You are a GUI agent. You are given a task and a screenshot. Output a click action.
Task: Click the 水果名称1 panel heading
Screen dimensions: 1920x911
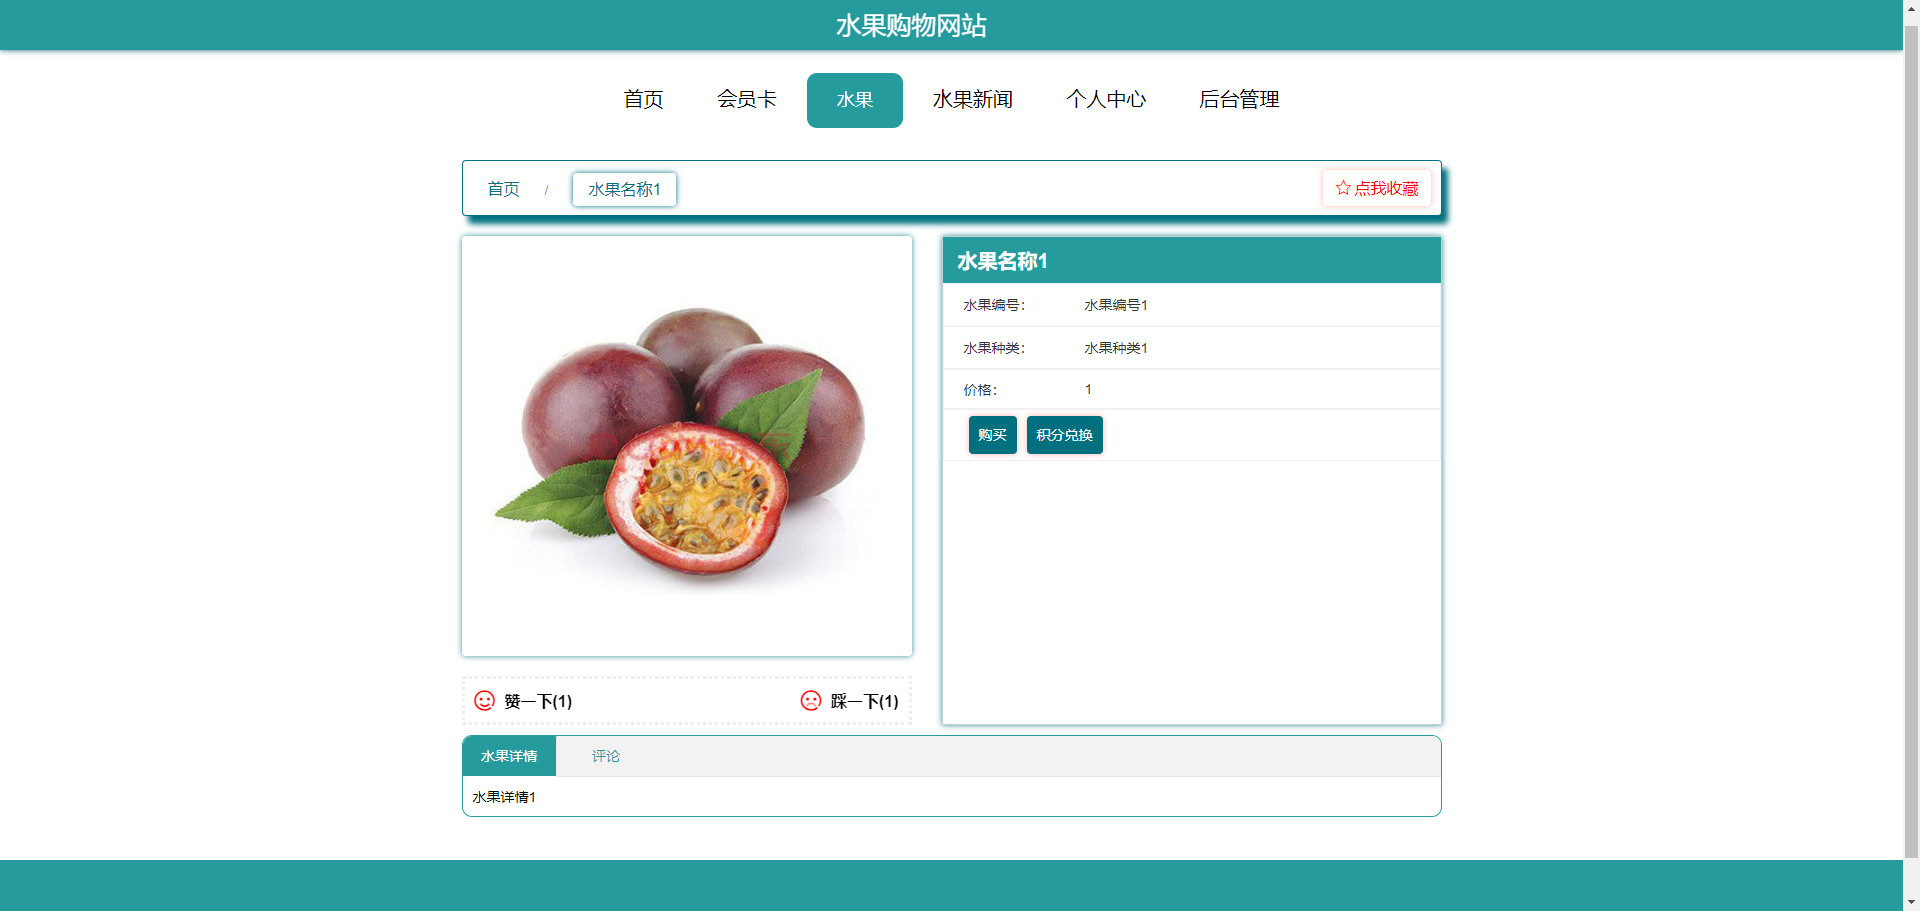point(1002,261)
